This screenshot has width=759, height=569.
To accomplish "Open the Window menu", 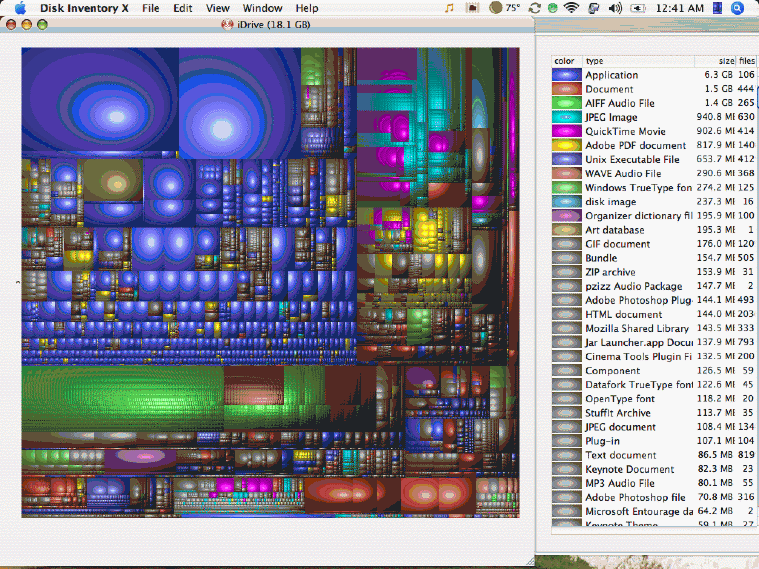I will (262, 8).
